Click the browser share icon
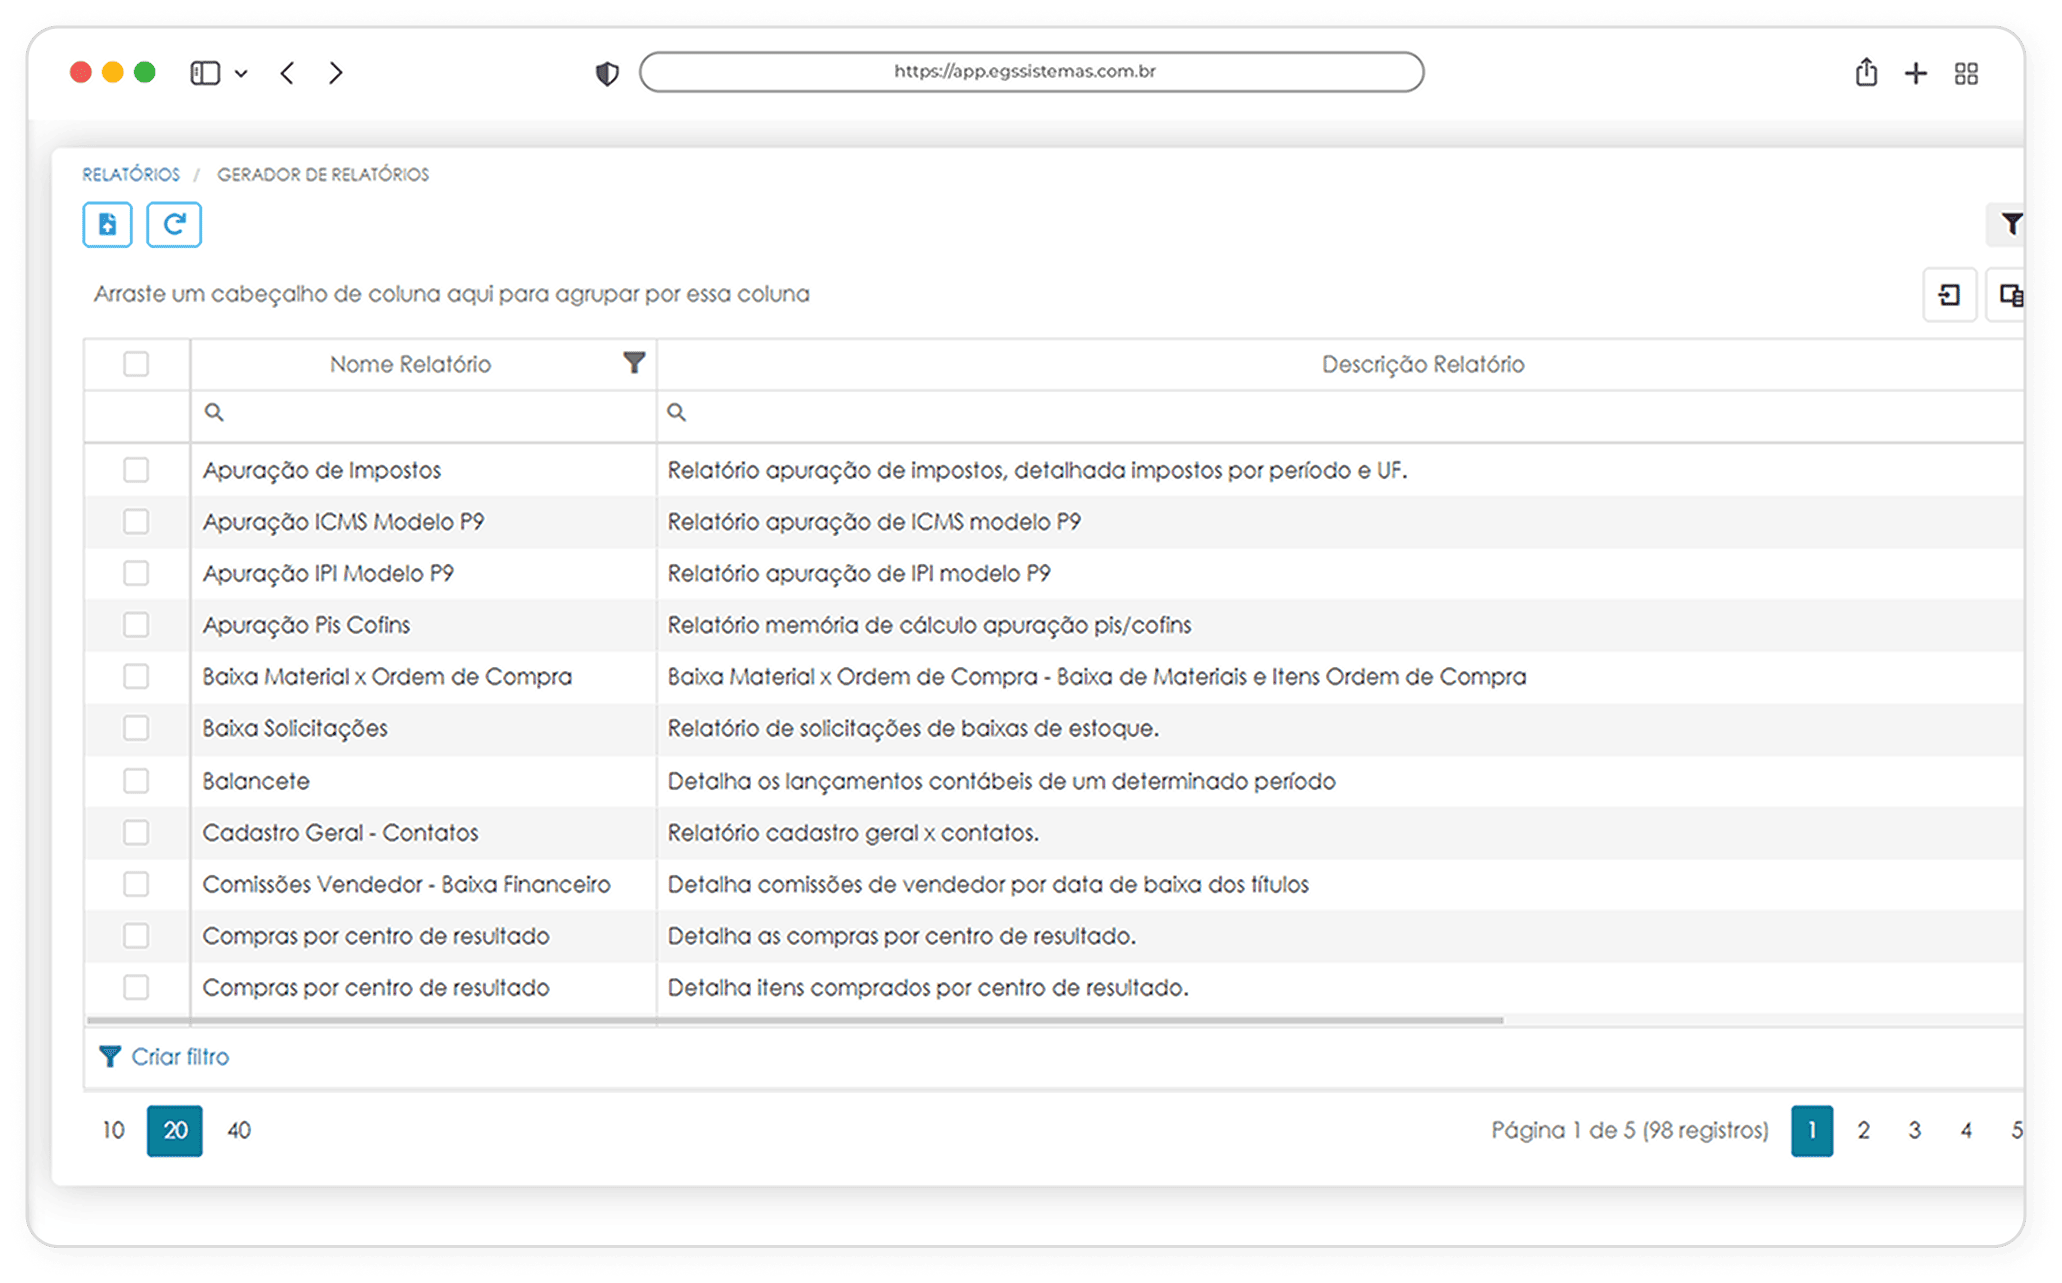 tap(1866, 72)
